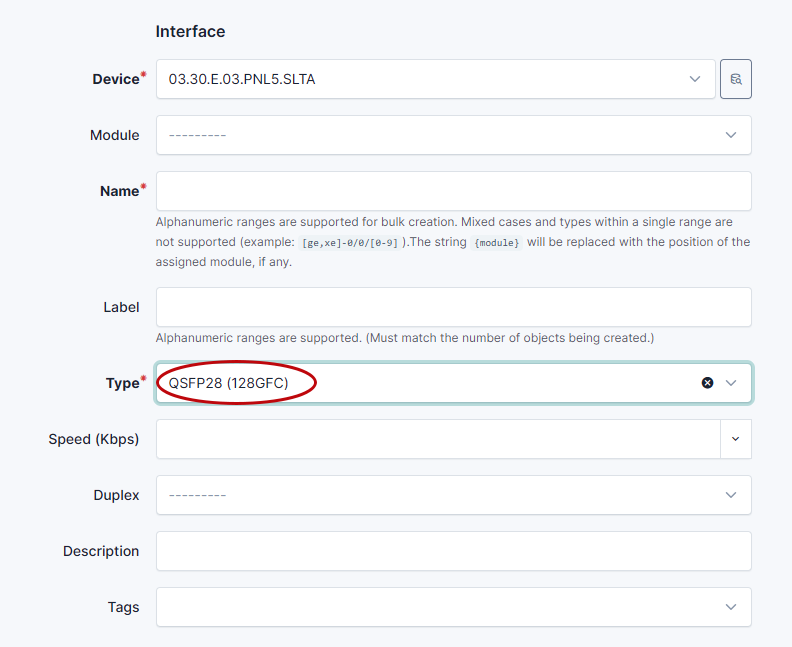Click the Duplex placeholder dashes
Viewport: 792px width, 647px height.
[197, 495]
